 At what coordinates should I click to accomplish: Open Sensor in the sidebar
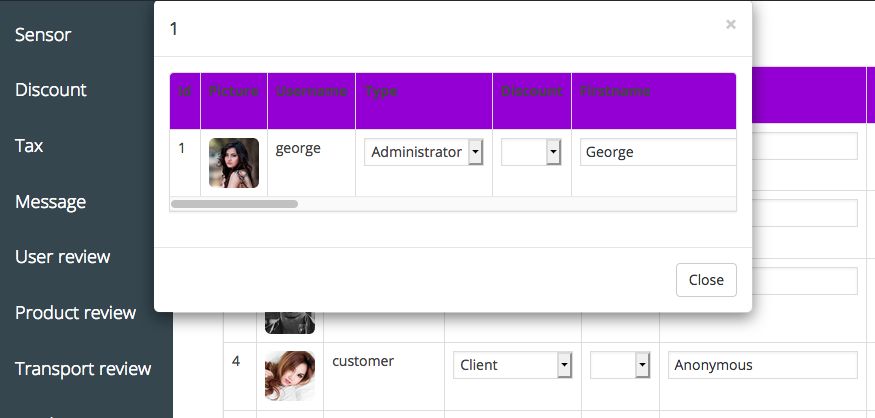click(x=43, y=35)
